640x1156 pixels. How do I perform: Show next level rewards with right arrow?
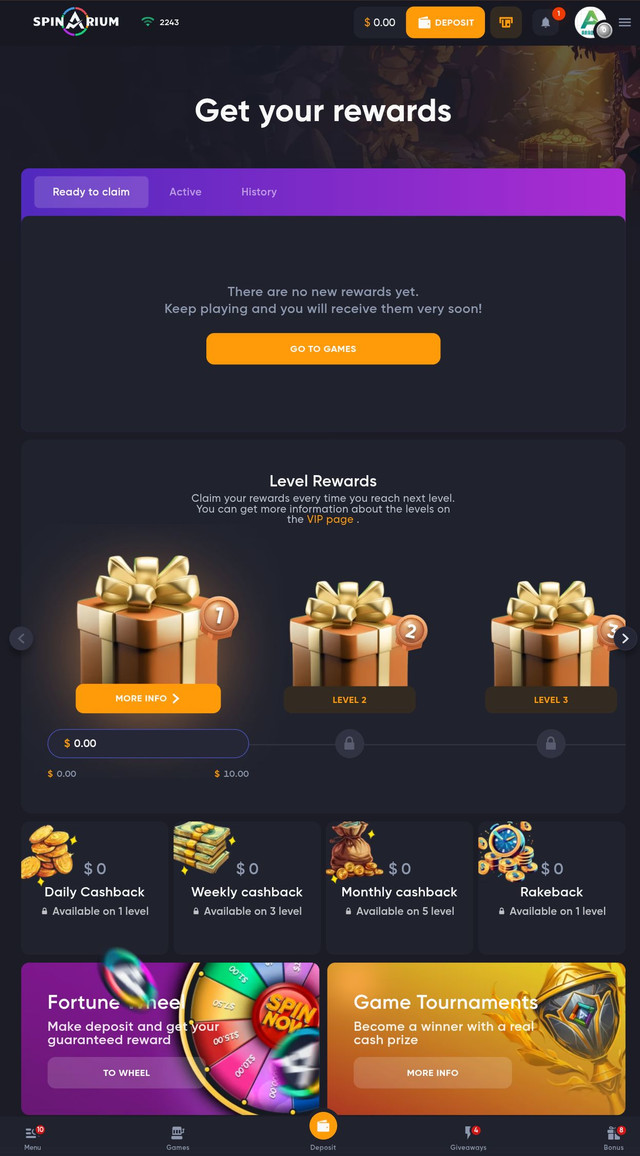click(x=625, y=638)
